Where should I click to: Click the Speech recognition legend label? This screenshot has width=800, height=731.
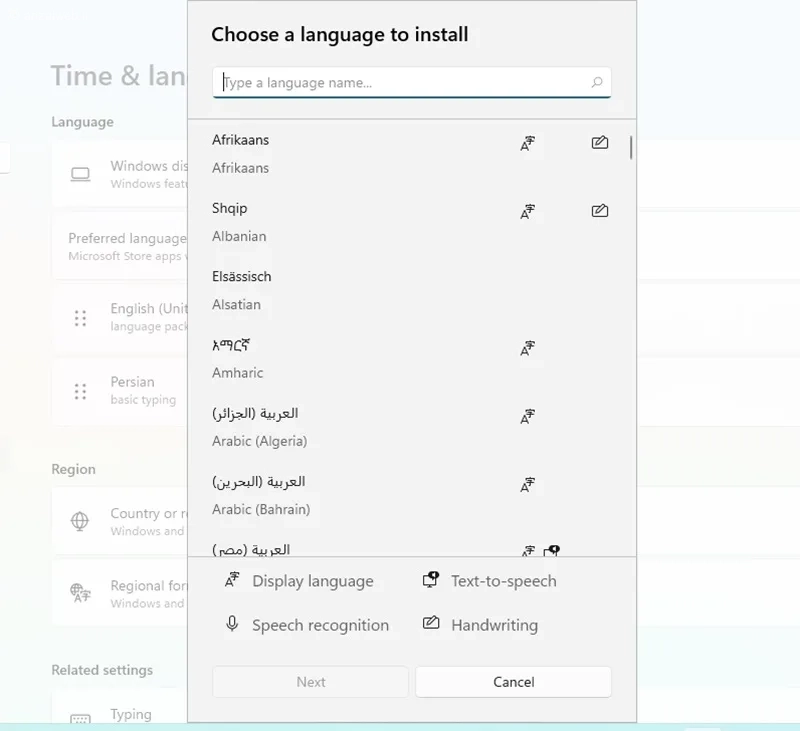click(320, 625)
